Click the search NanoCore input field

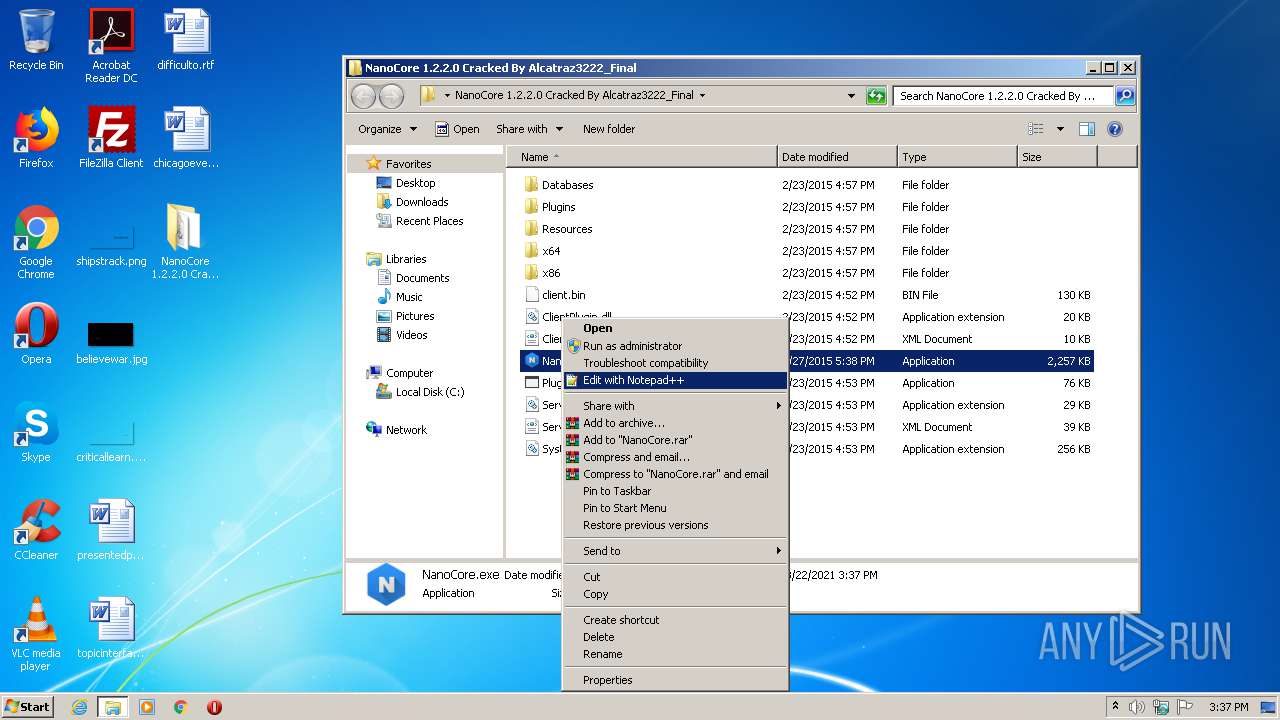point(1003,96)
